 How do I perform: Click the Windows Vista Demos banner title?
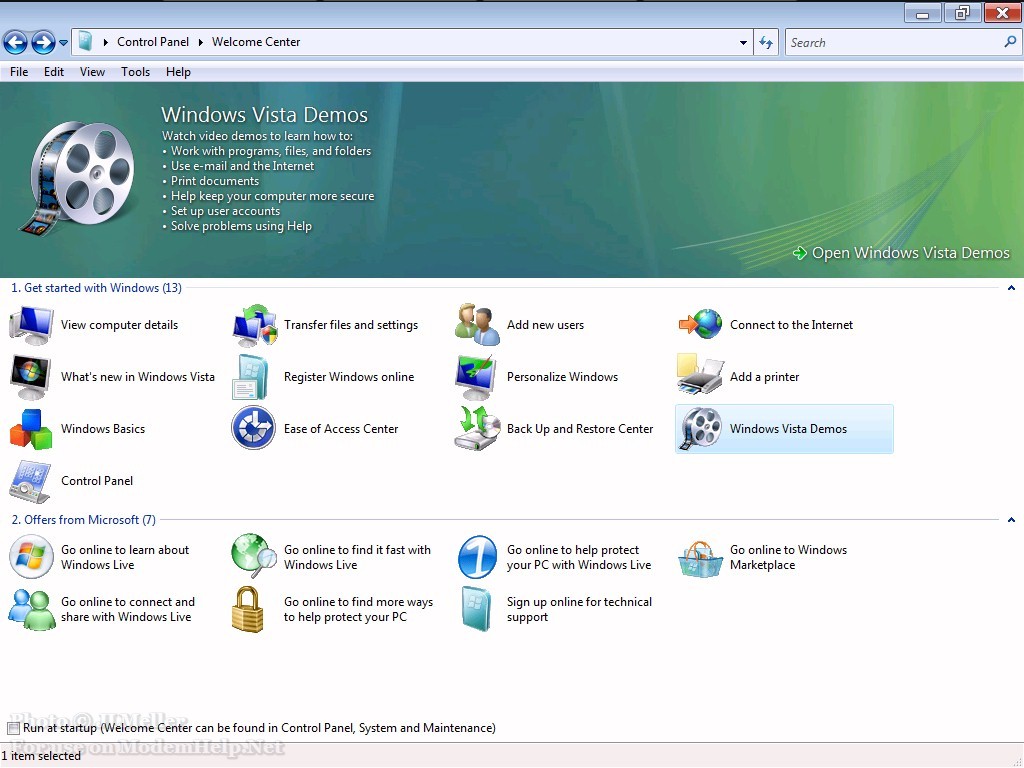point(264,115)
